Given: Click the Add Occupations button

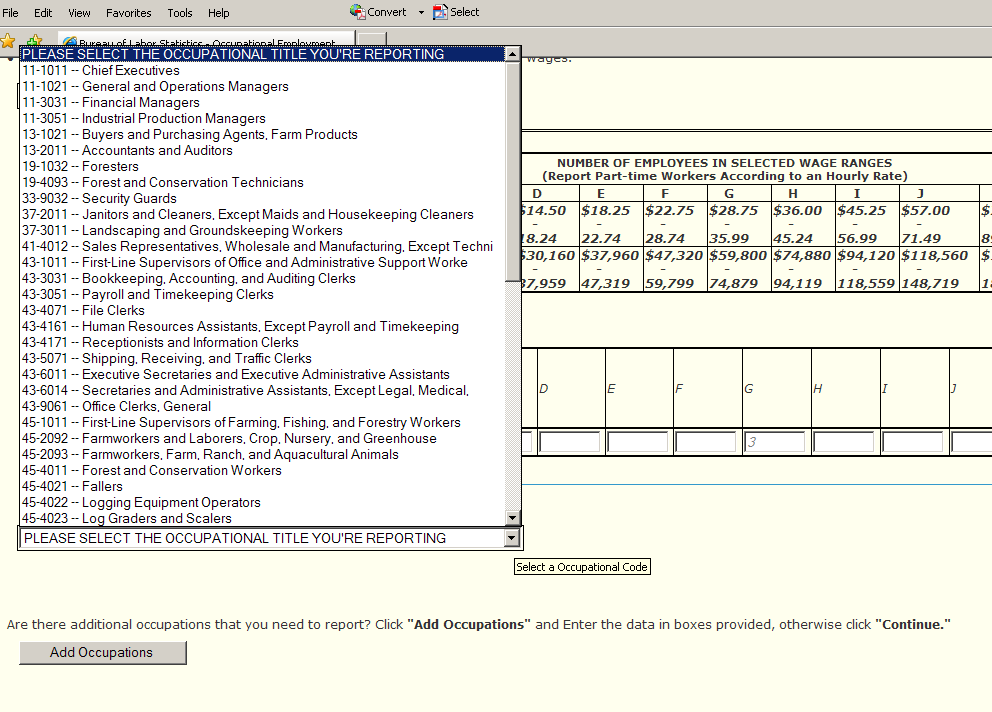Looking at the screenshot, I should 102,653.
